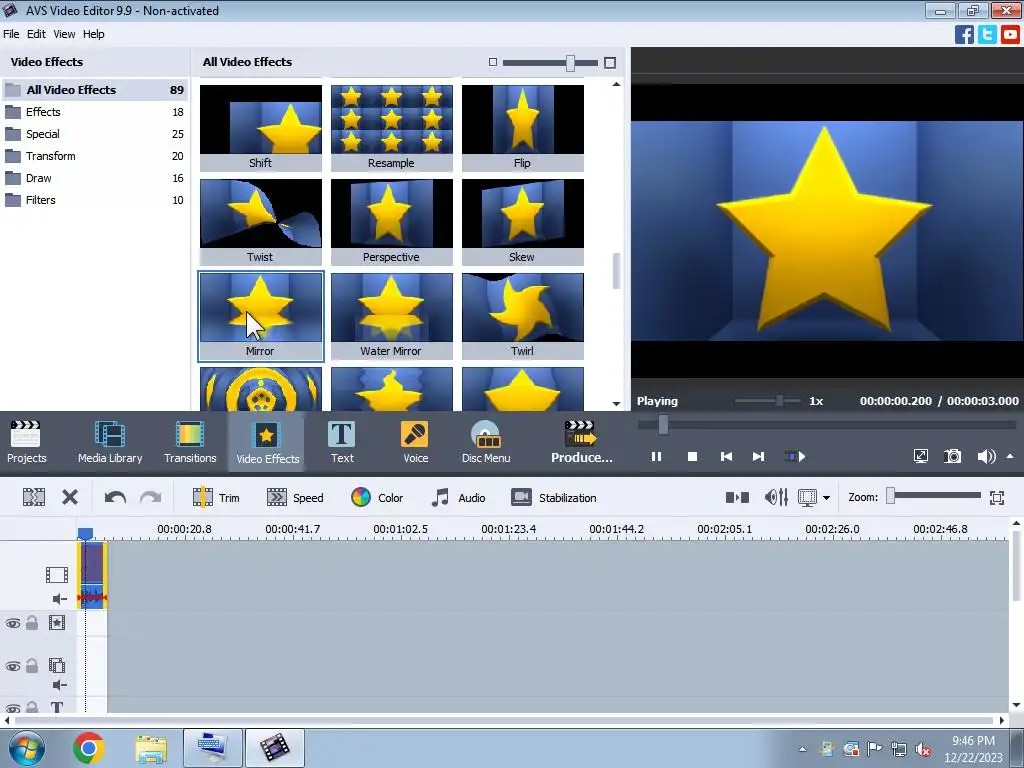This screenshot has width=1024, height=768.
Task: Select the Filters category folder
Action: [x=95, y=200]
